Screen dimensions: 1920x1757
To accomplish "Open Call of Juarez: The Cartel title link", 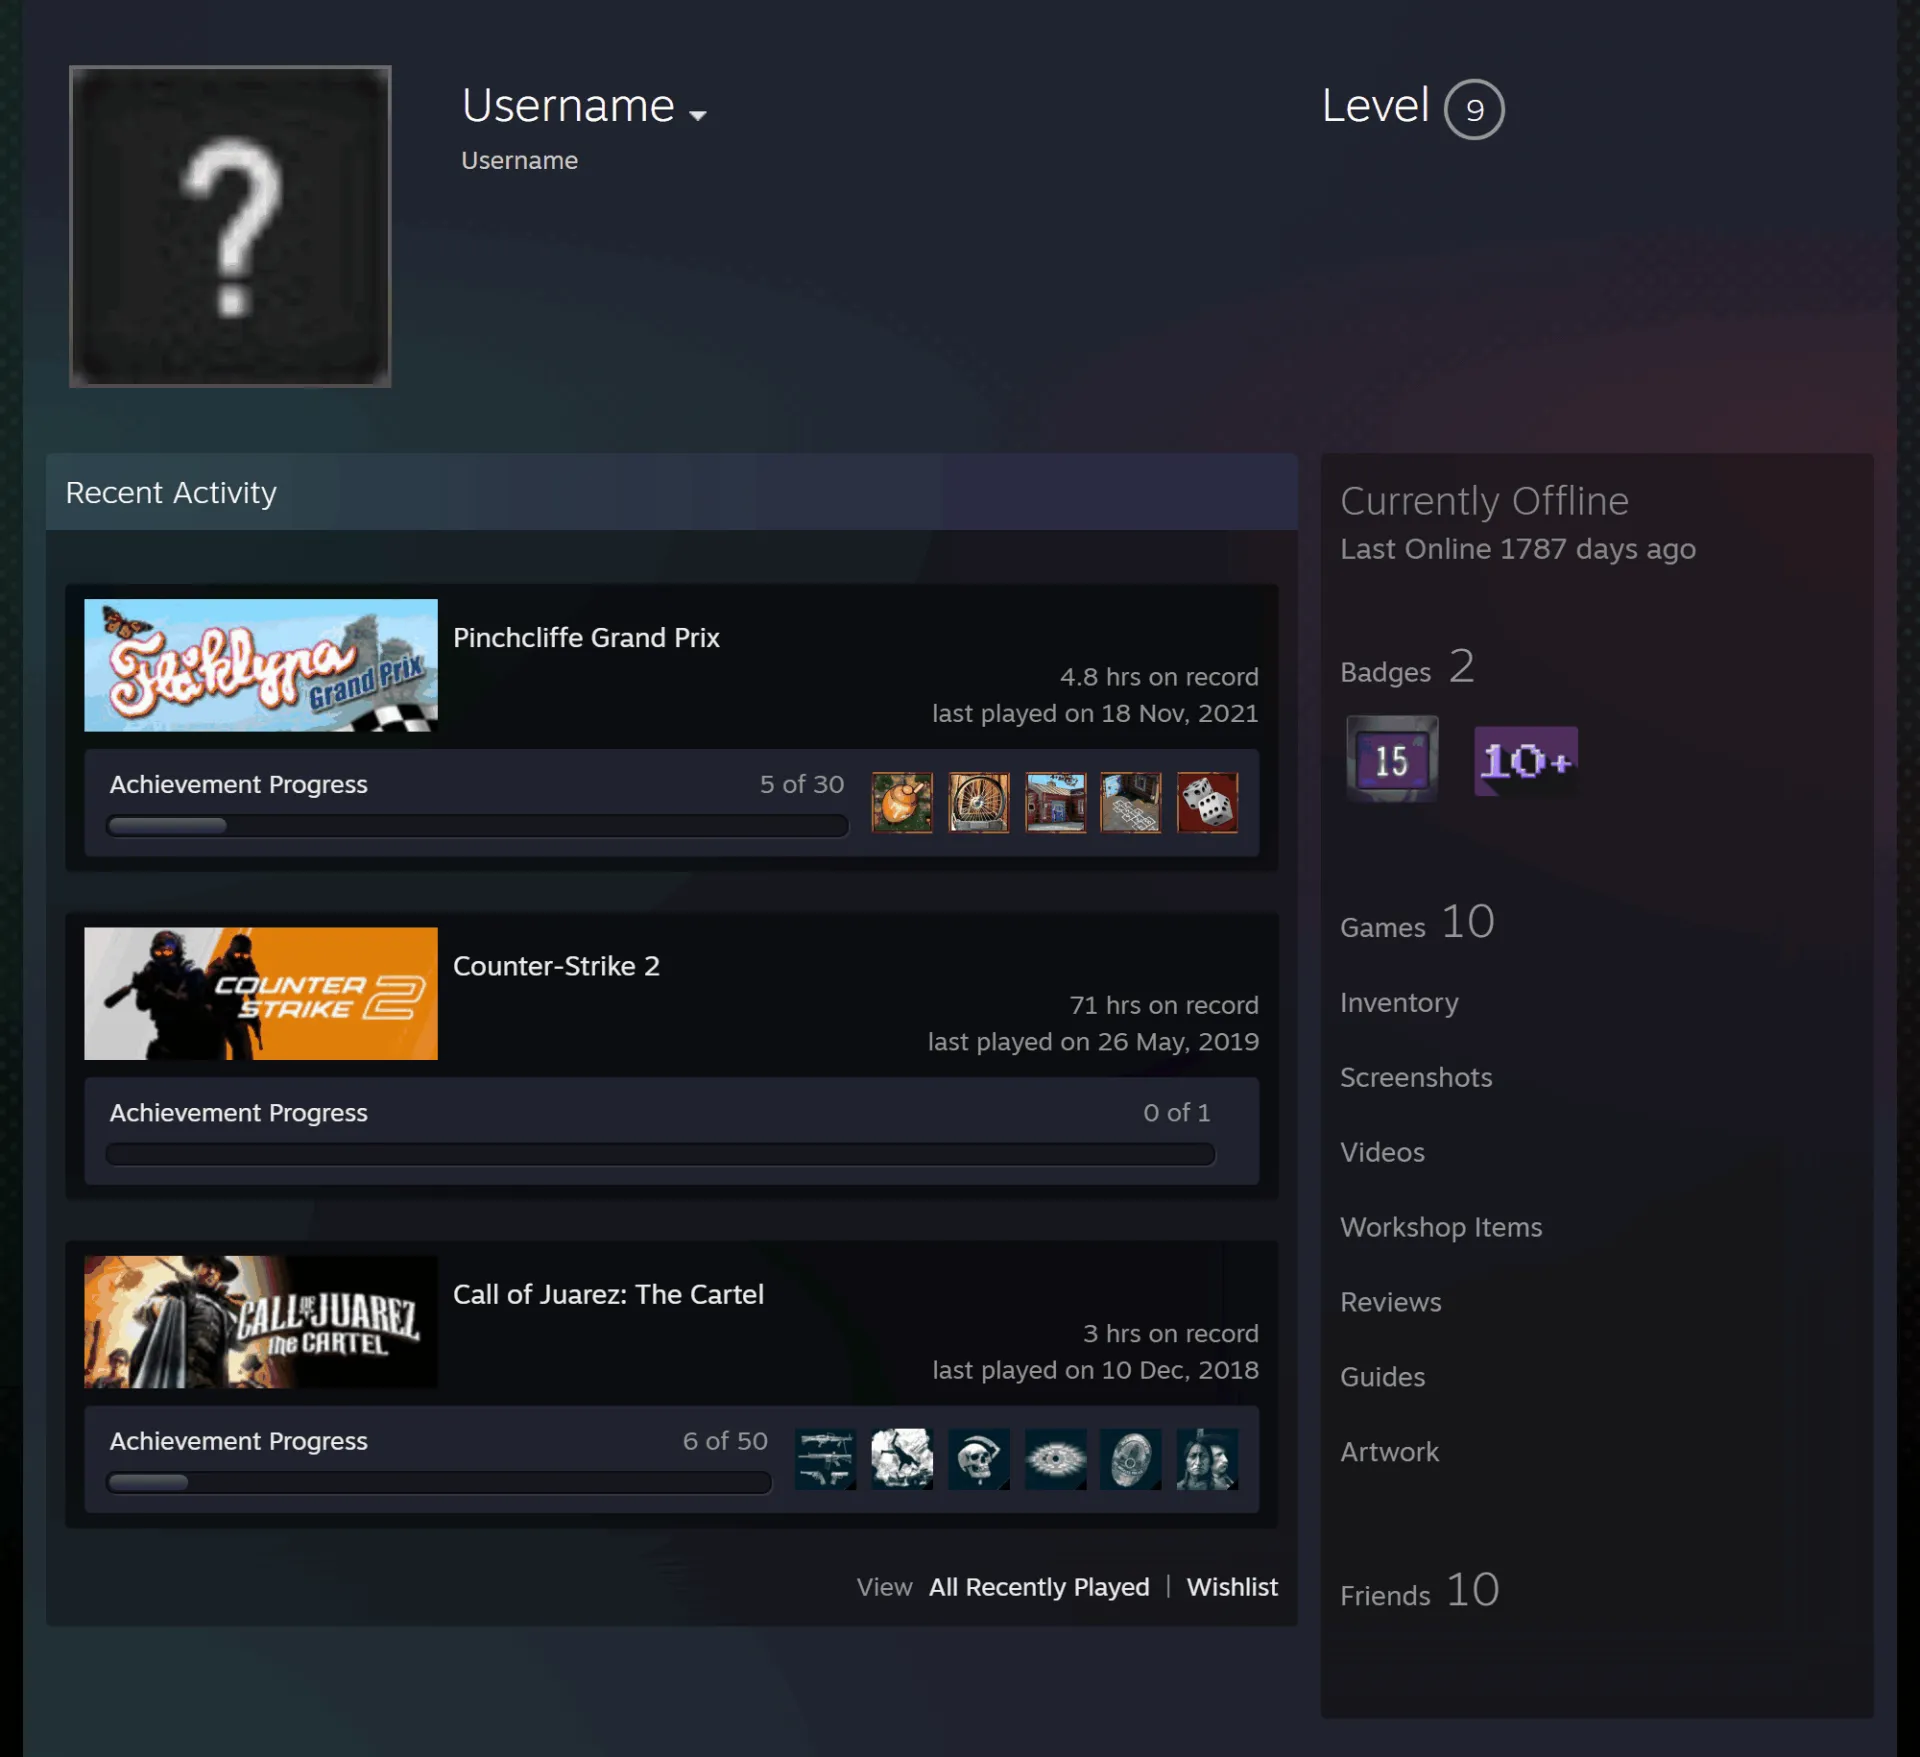I will click(x=608, y=1294).
